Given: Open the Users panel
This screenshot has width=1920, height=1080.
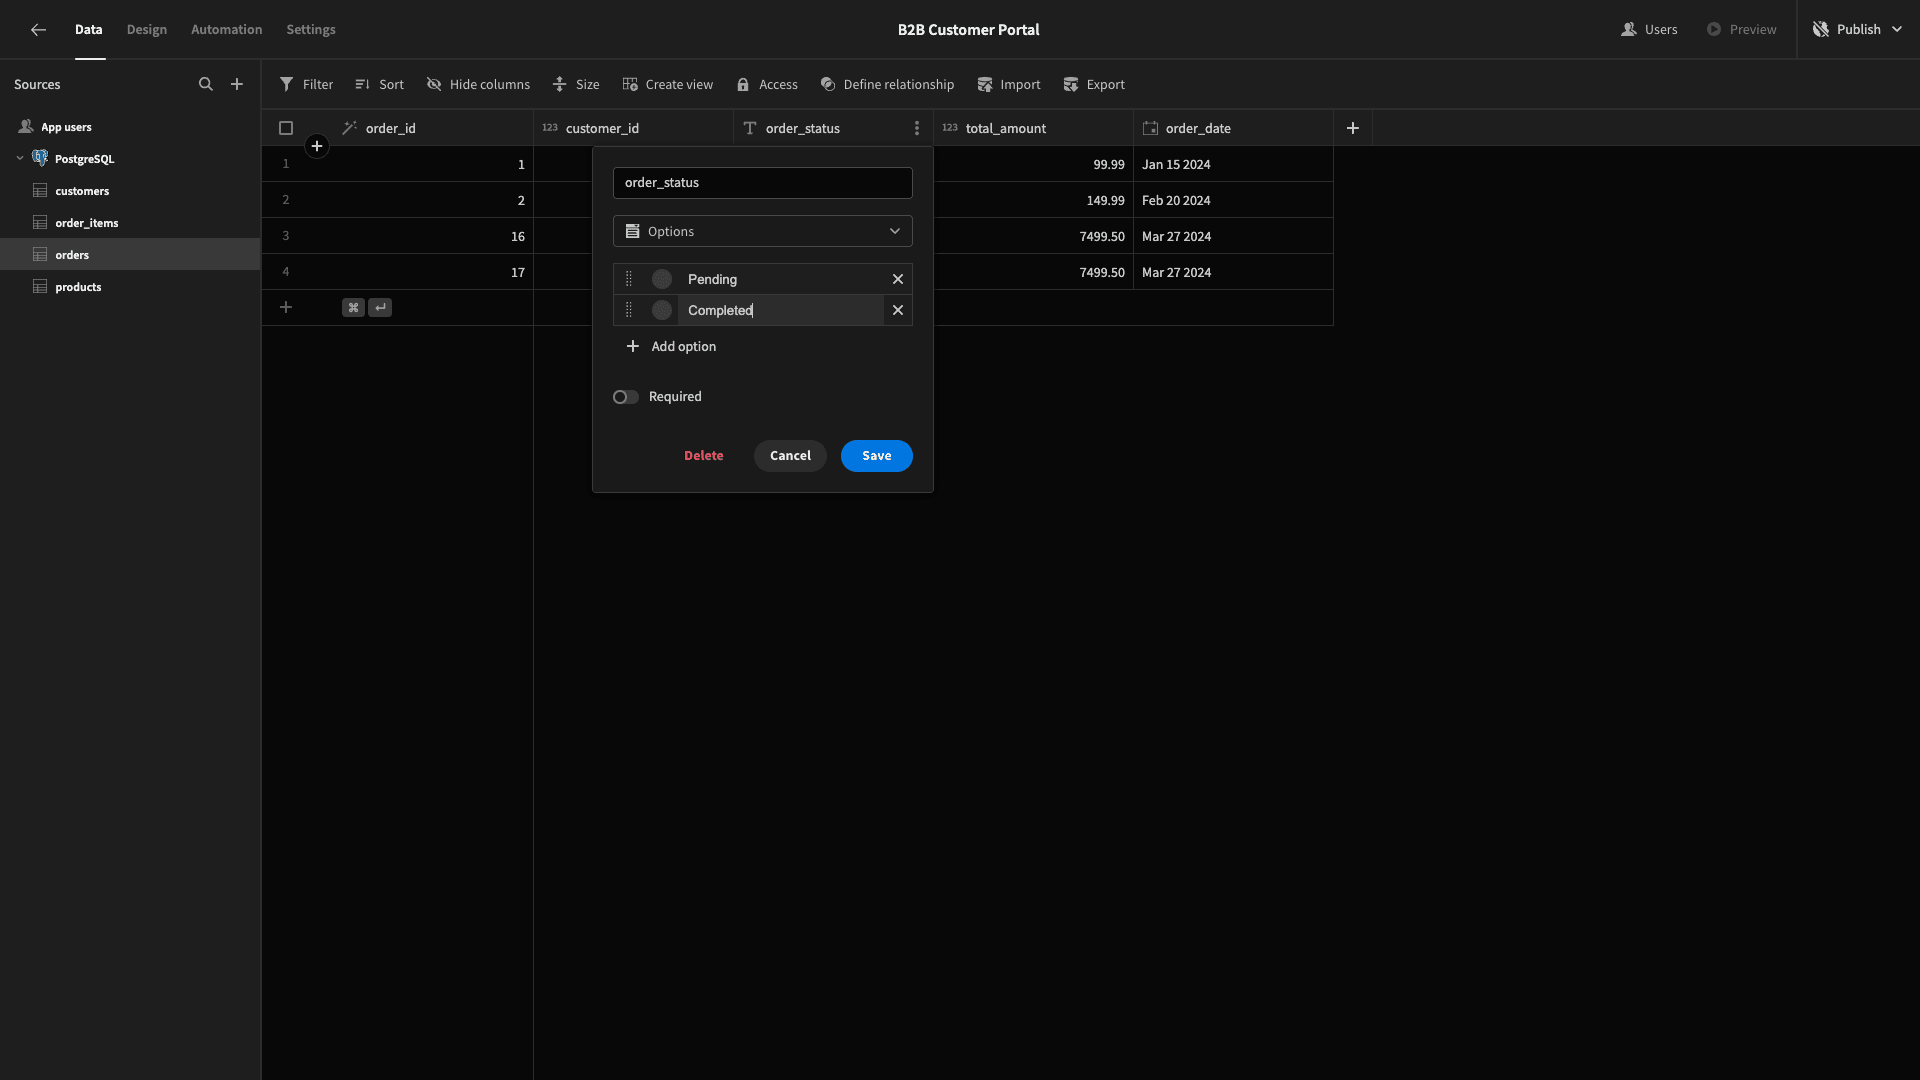Looking at the screenshot, I should click(x=1649, y=29).
